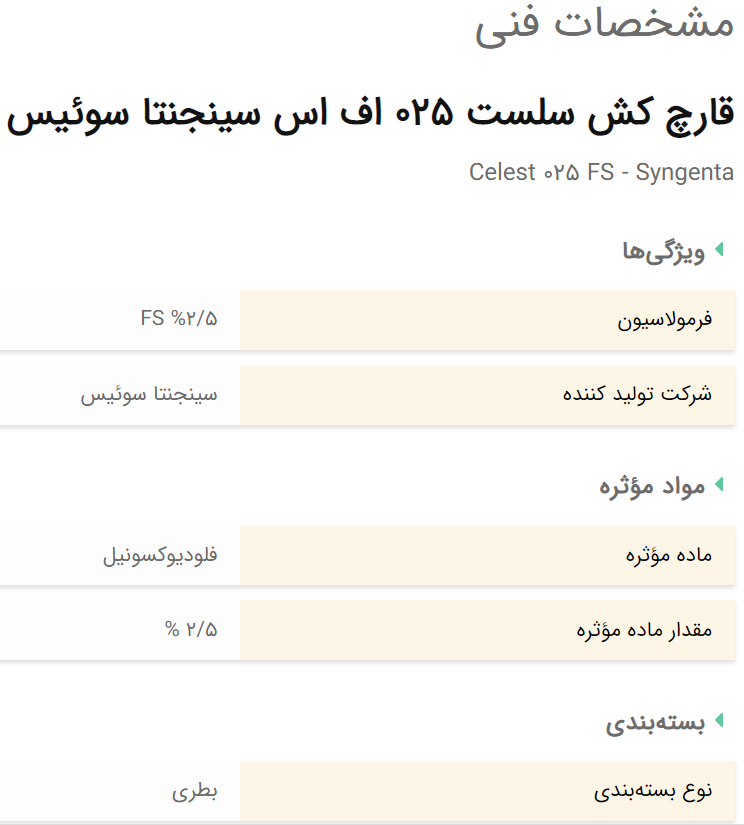This screenshot has width=744, height=825.
Task: Click the بطری packaging value
Action: pyautogui.click(x=195, y=791)
